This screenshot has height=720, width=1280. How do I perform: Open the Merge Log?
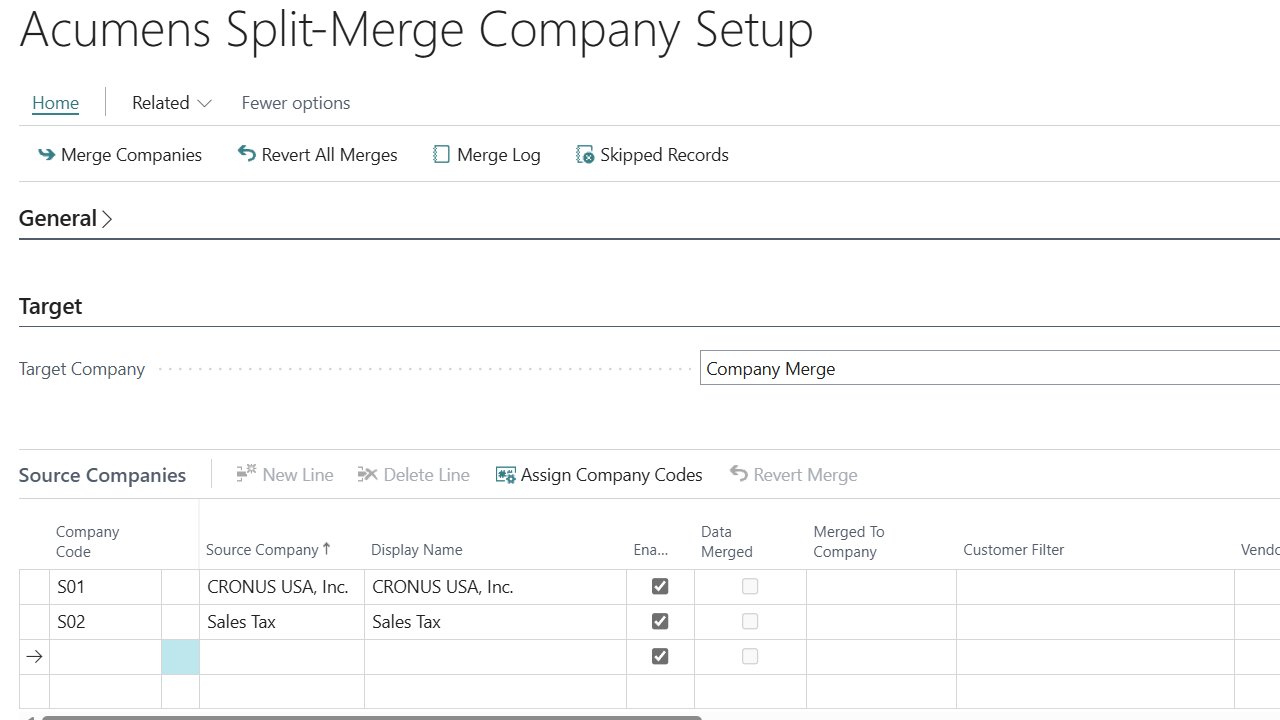[487, 155]
